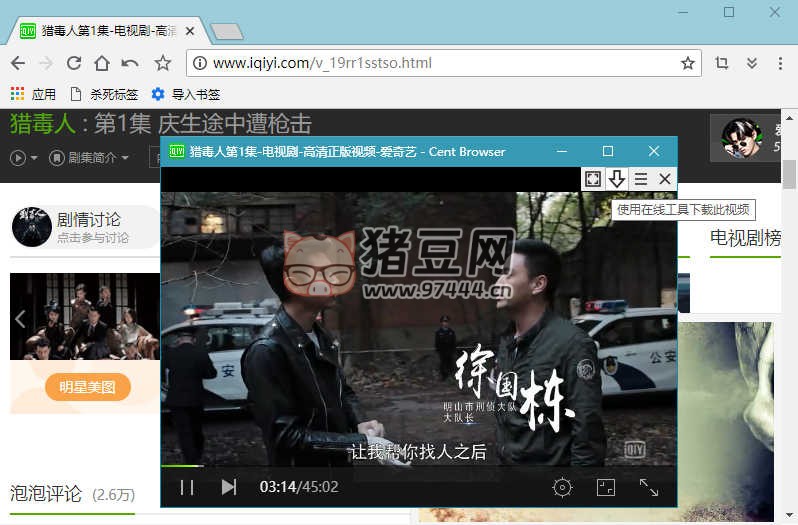Open the popup toolbar hamburger menu

pyautogui.click(x=641, y=179)
